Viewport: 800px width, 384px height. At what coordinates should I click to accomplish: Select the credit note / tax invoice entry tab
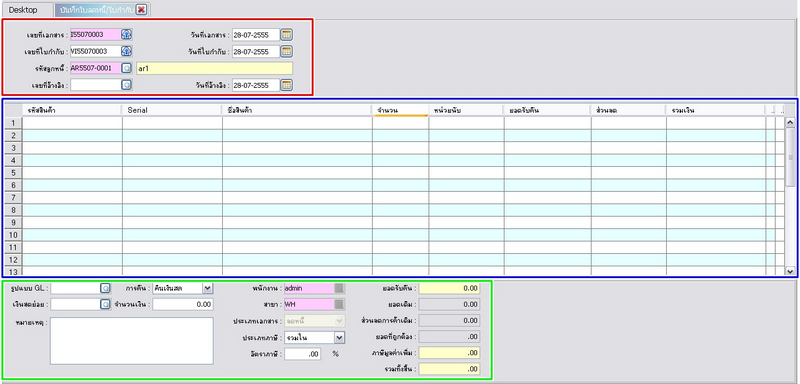[x=97, y=10]
